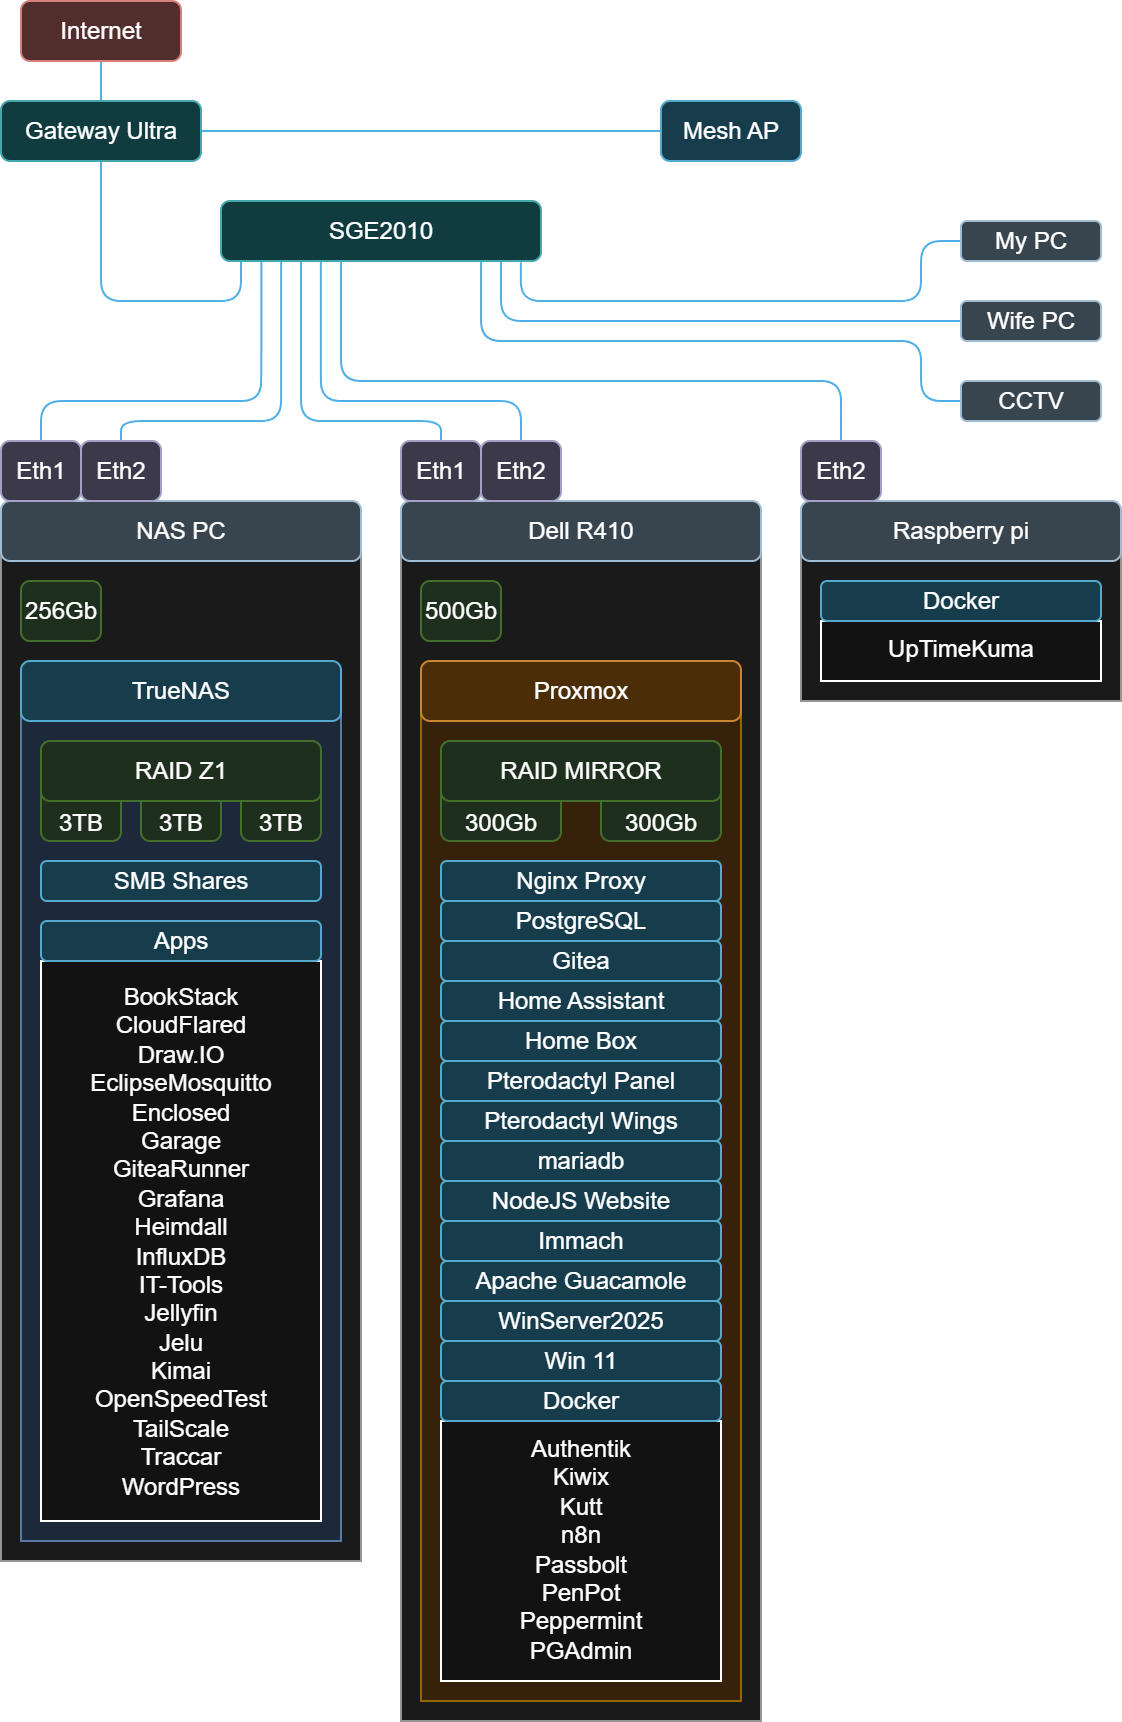Select the CCTV node

point(1030,401)
